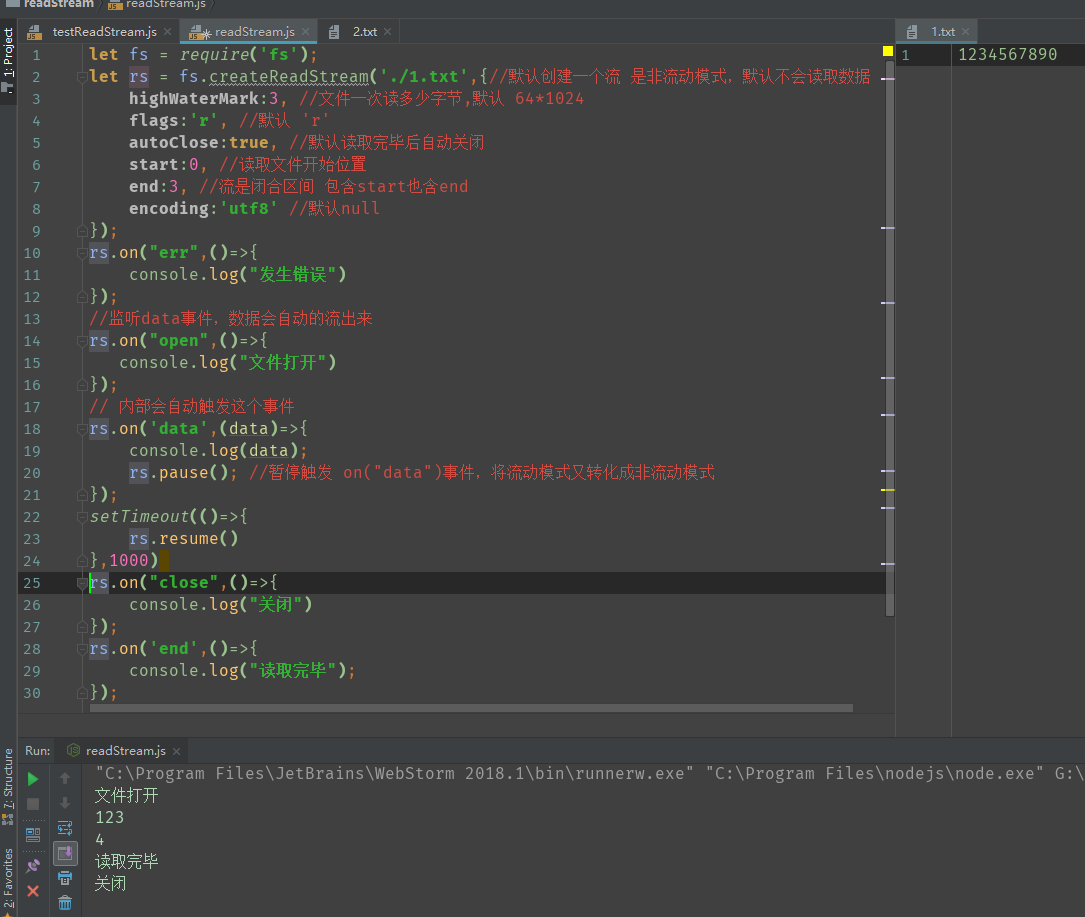Click the Node.js icon on Run tab
This screenshot has height=917, width=1085.
pyautogui.click(x=73, y=750)
